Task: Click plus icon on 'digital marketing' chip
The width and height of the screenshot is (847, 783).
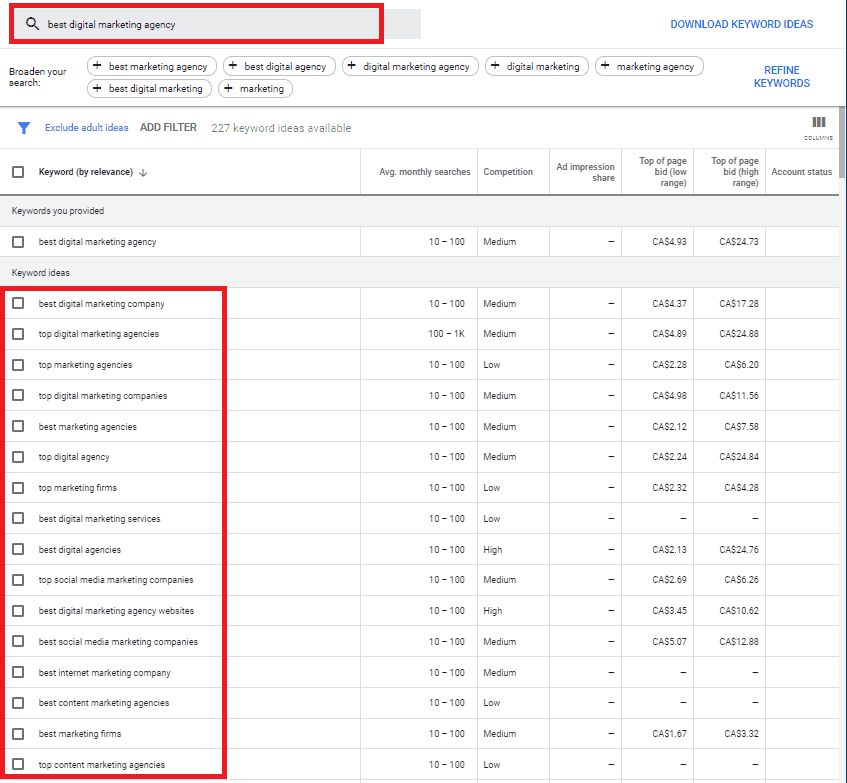Action: click(x=495, y=66)
